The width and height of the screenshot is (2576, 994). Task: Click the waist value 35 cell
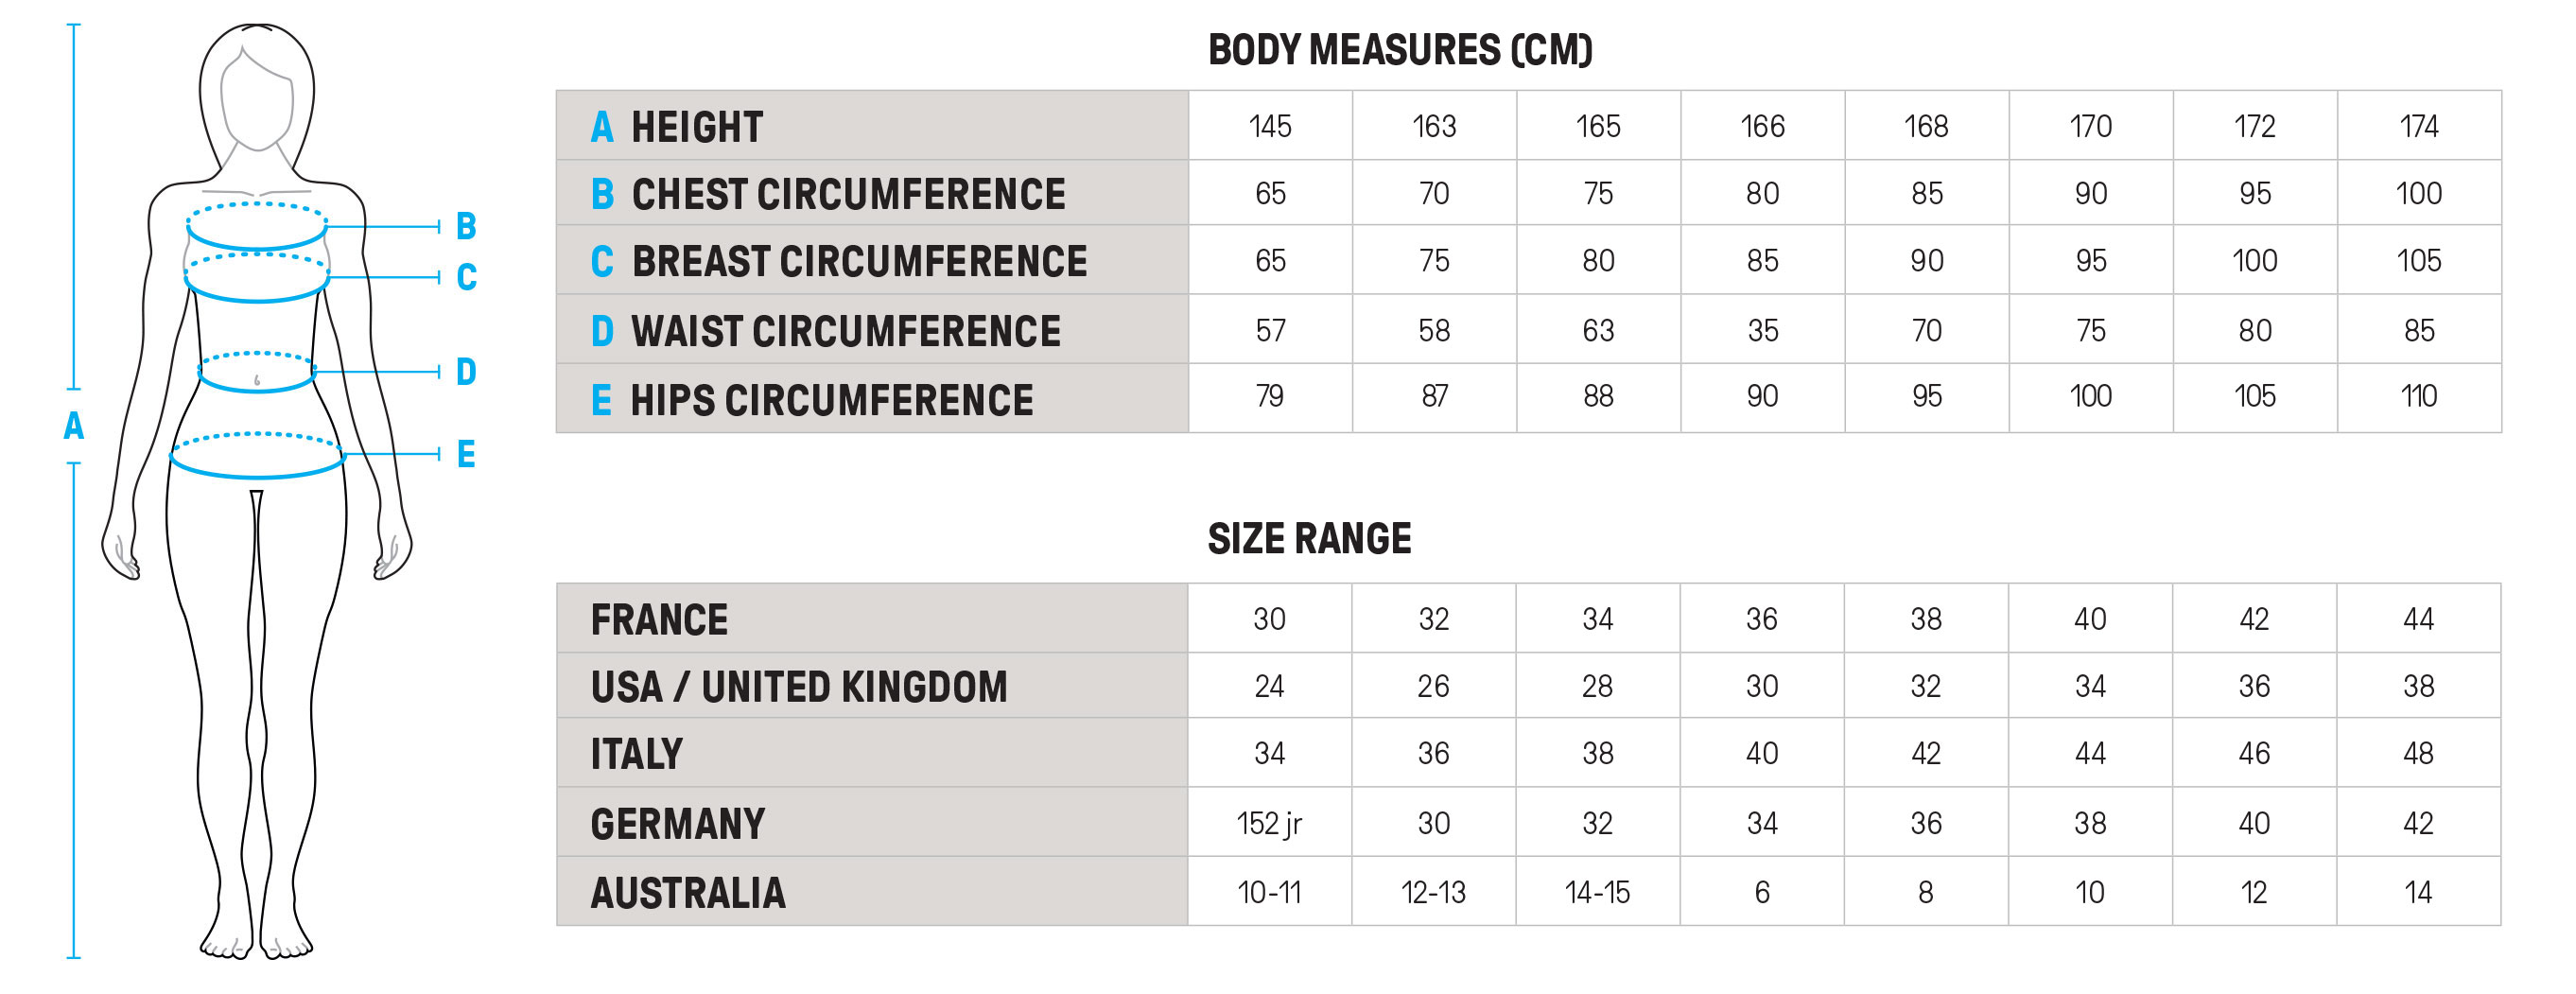(1762, 331)
